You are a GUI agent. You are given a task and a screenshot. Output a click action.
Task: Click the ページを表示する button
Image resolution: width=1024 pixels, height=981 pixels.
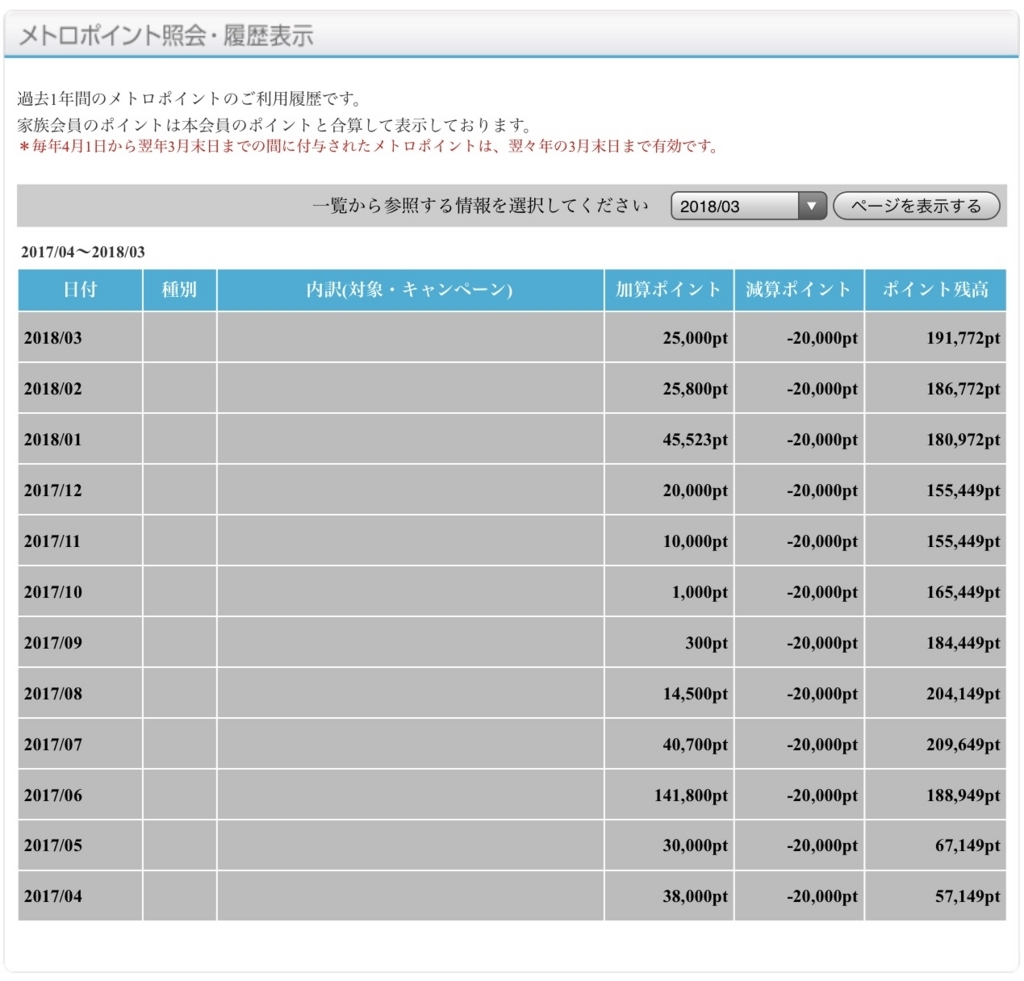pyautogui.click(x=916, y=206)
